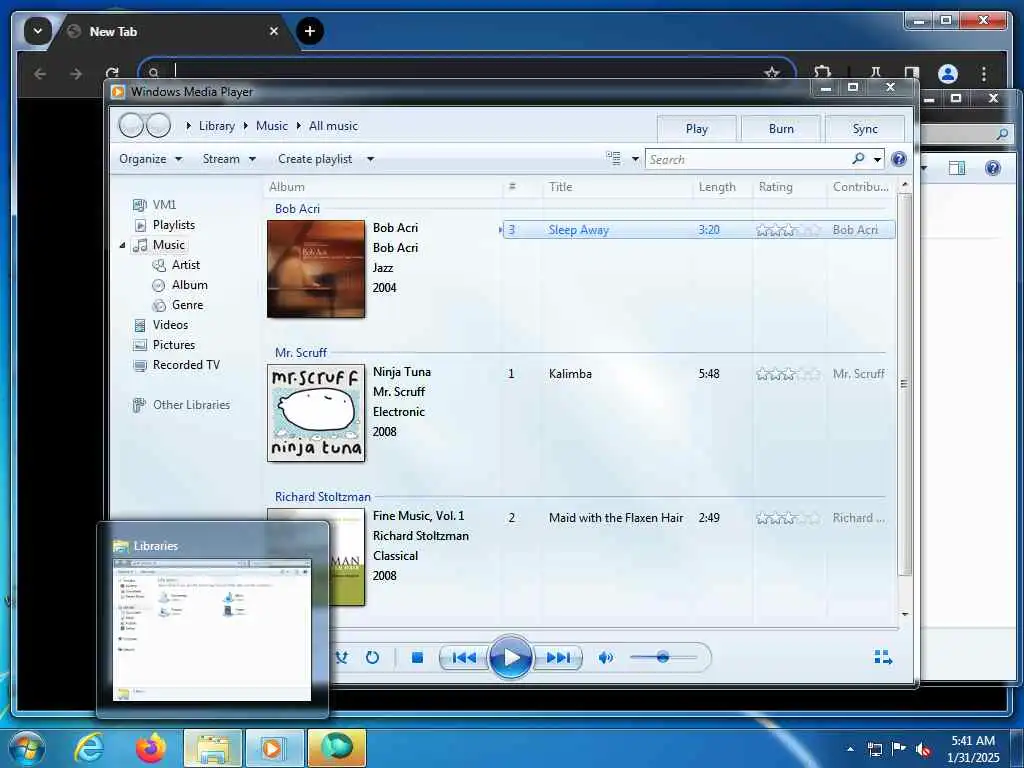Open the Organize menu

150,159
